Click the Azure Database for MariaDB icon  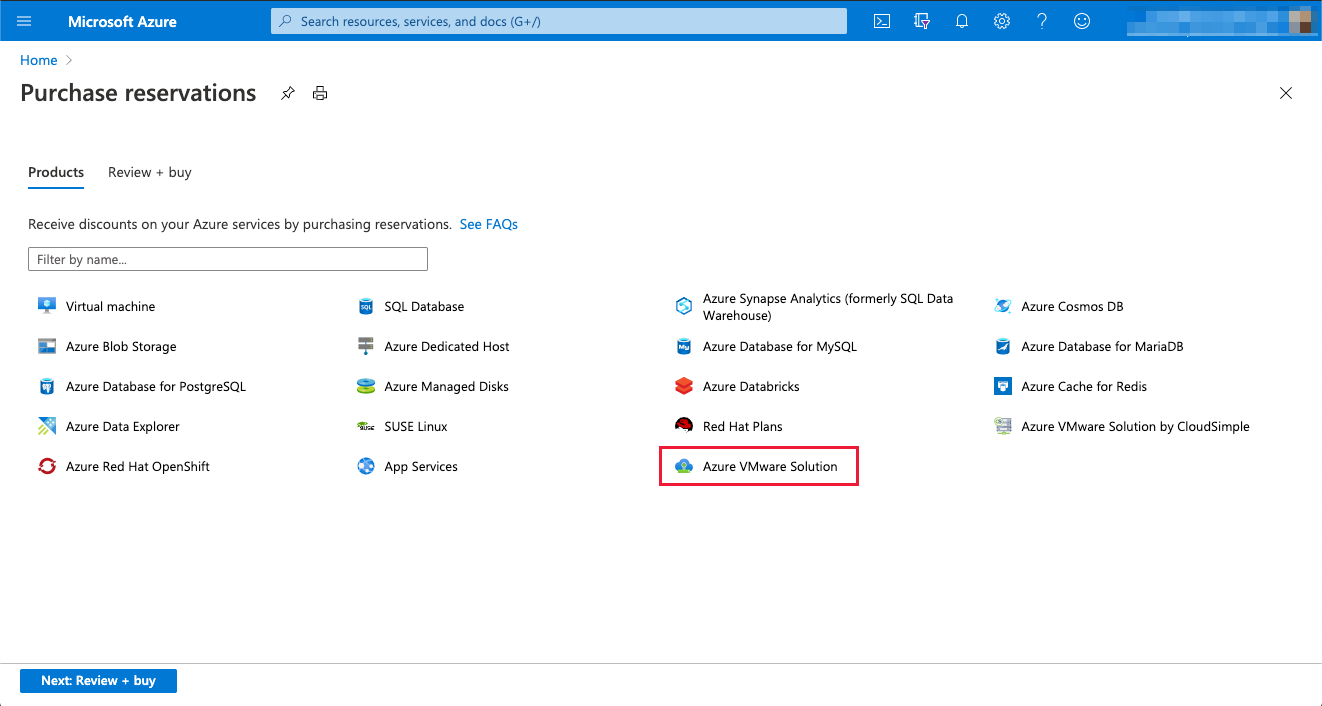point(1003,346)
